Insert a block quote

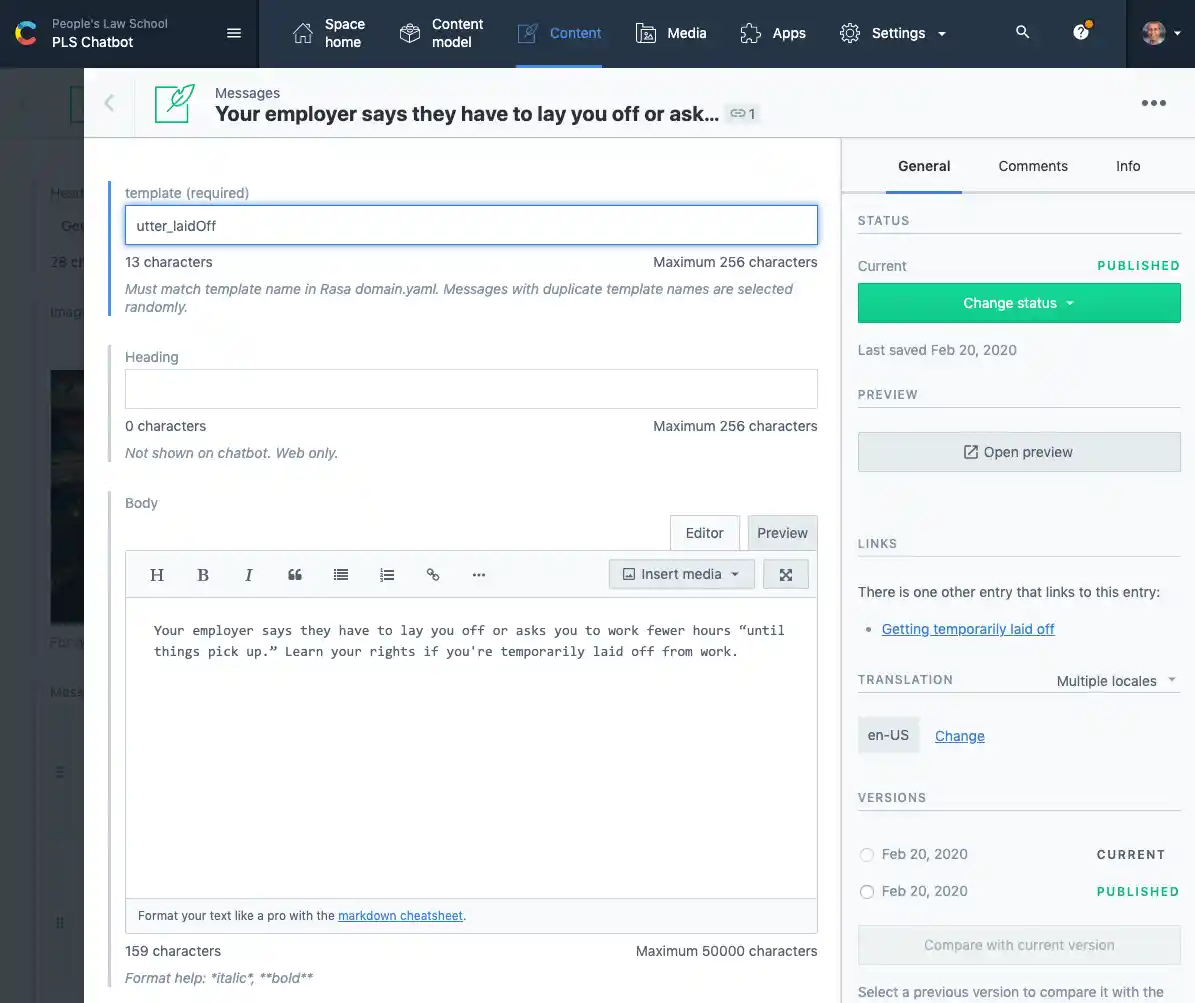(x=295, y=575)
